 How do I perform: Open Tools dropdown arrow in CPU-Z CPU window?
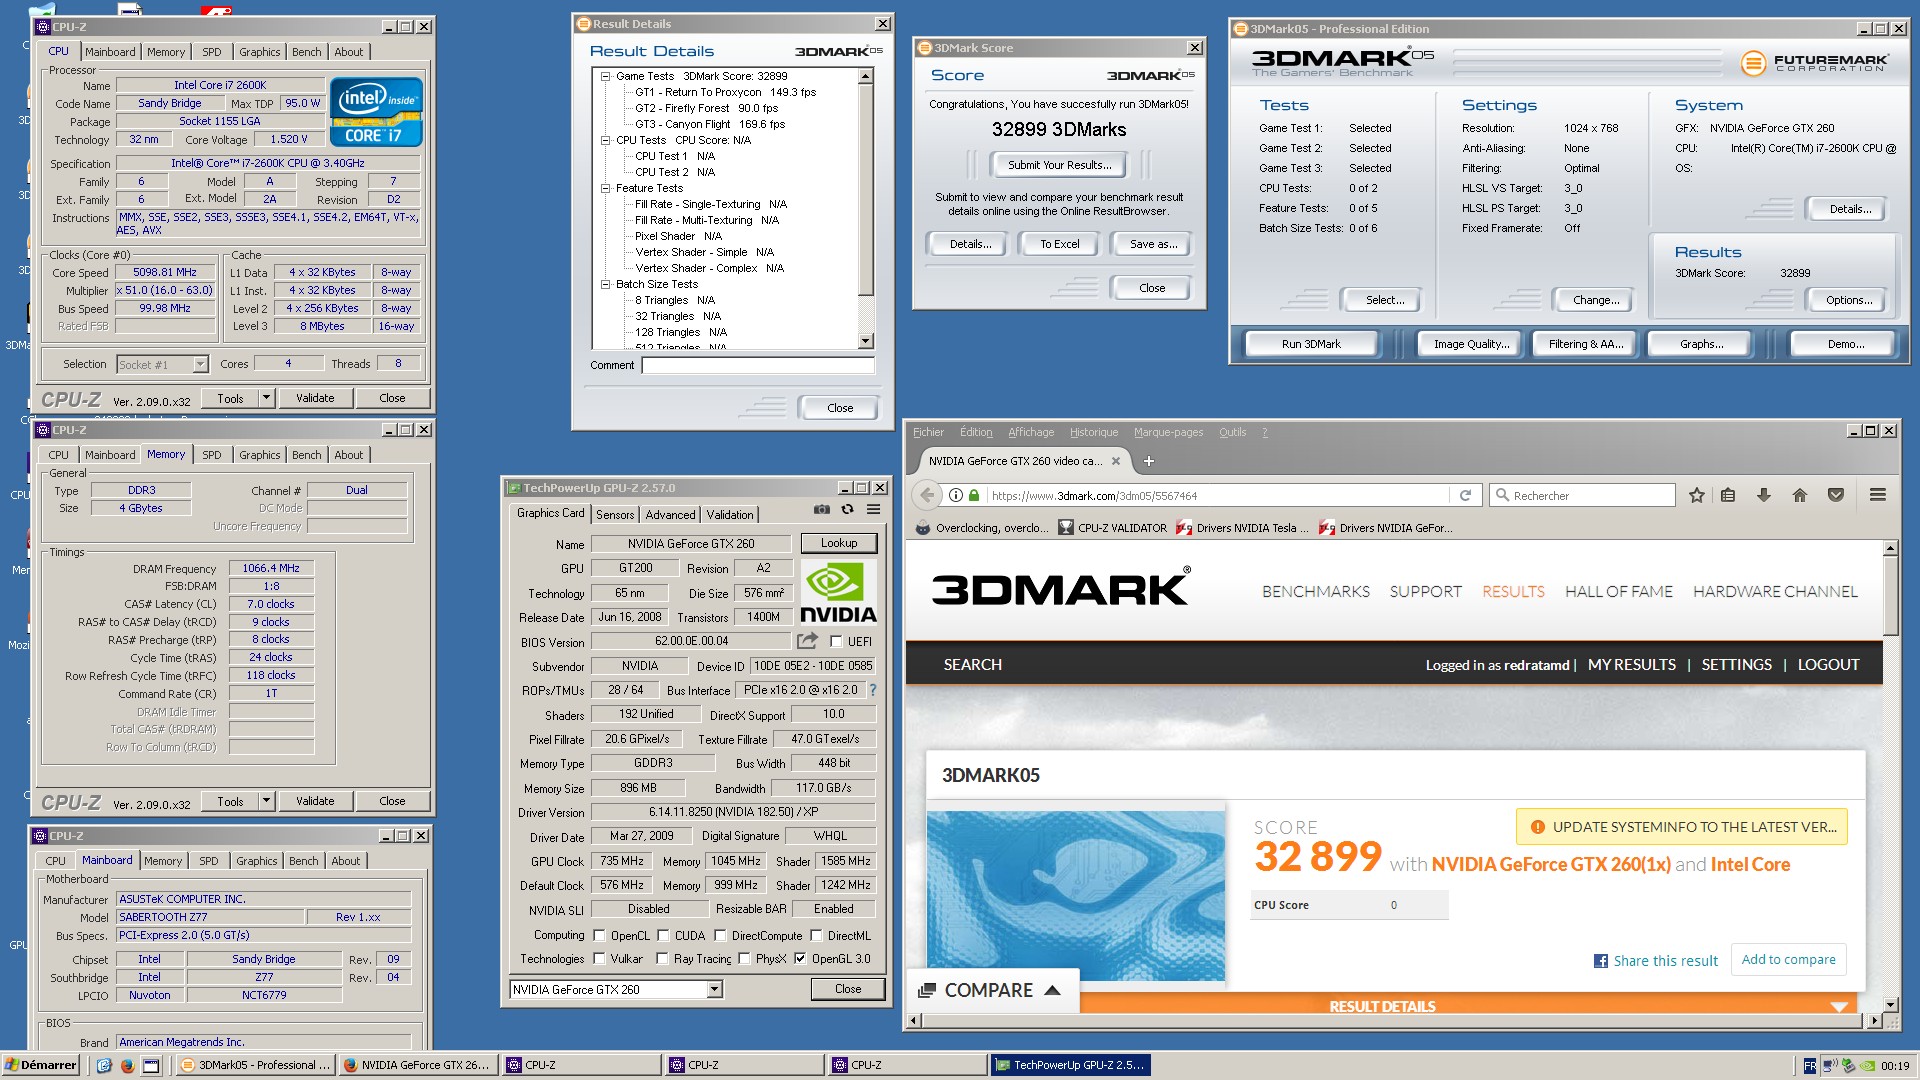coord(266,398)
